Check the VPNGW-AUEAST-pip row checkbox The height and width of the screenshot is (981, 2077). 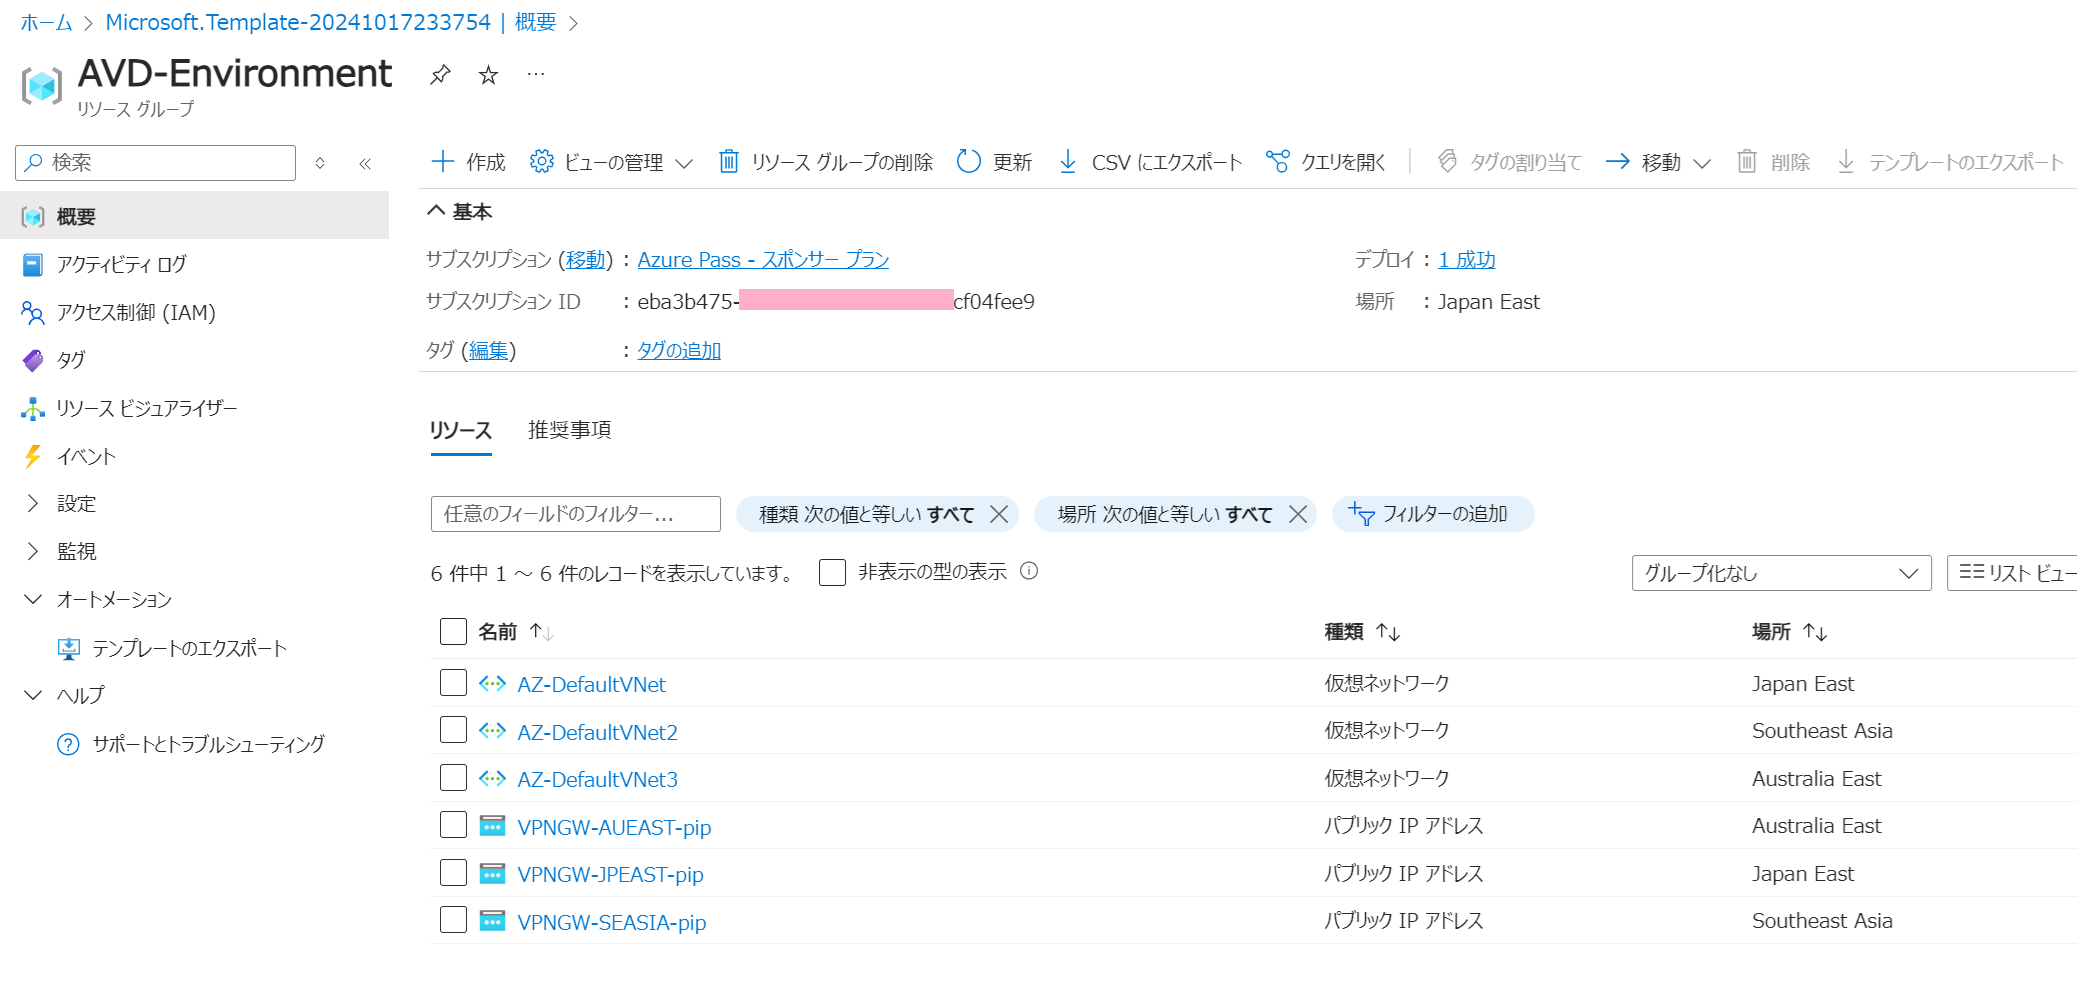click(453, 825)
